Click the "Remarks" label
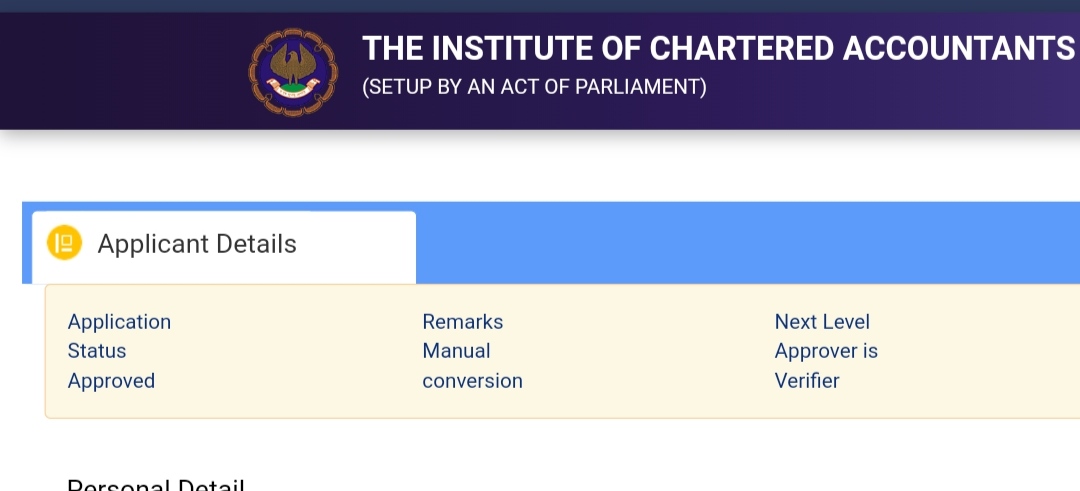1080x491 pixels. pos(462,322)
